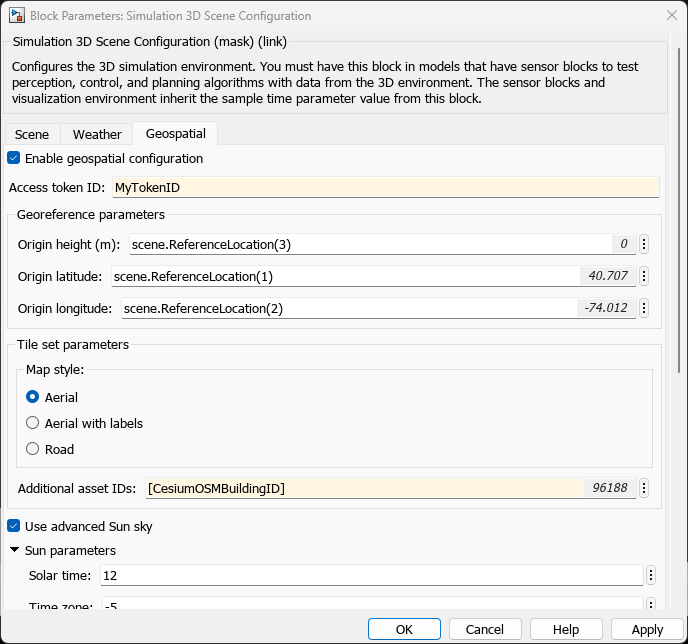Switch to the Scene tab
The height and width of the screenshot is (644, 688).
click(x=32, y=134)
